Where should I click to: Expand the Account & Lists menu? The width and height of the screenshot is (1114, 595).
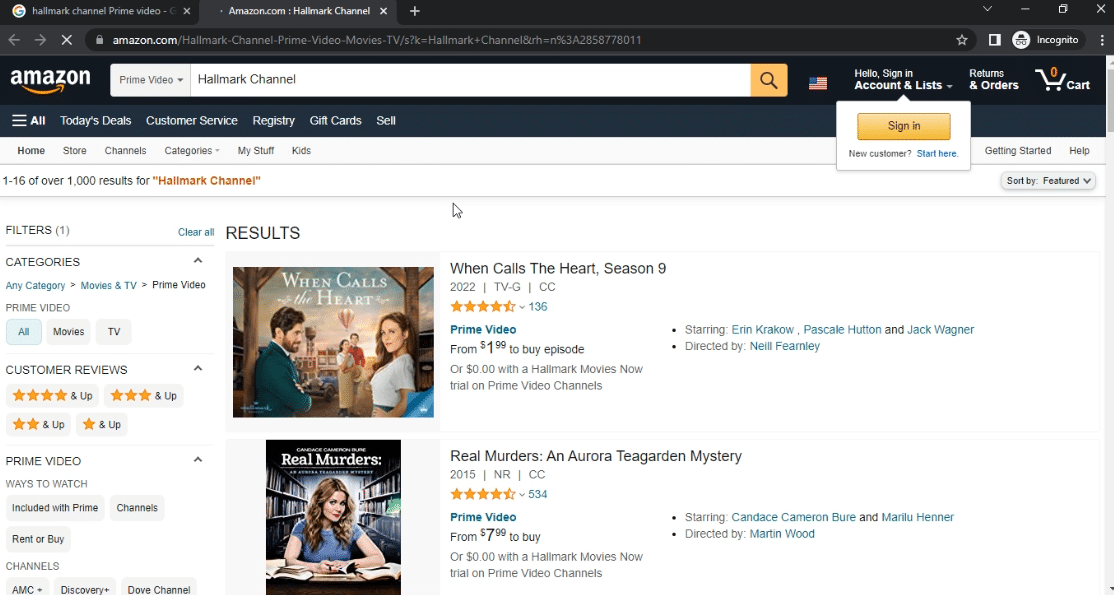tap(903, 80)
